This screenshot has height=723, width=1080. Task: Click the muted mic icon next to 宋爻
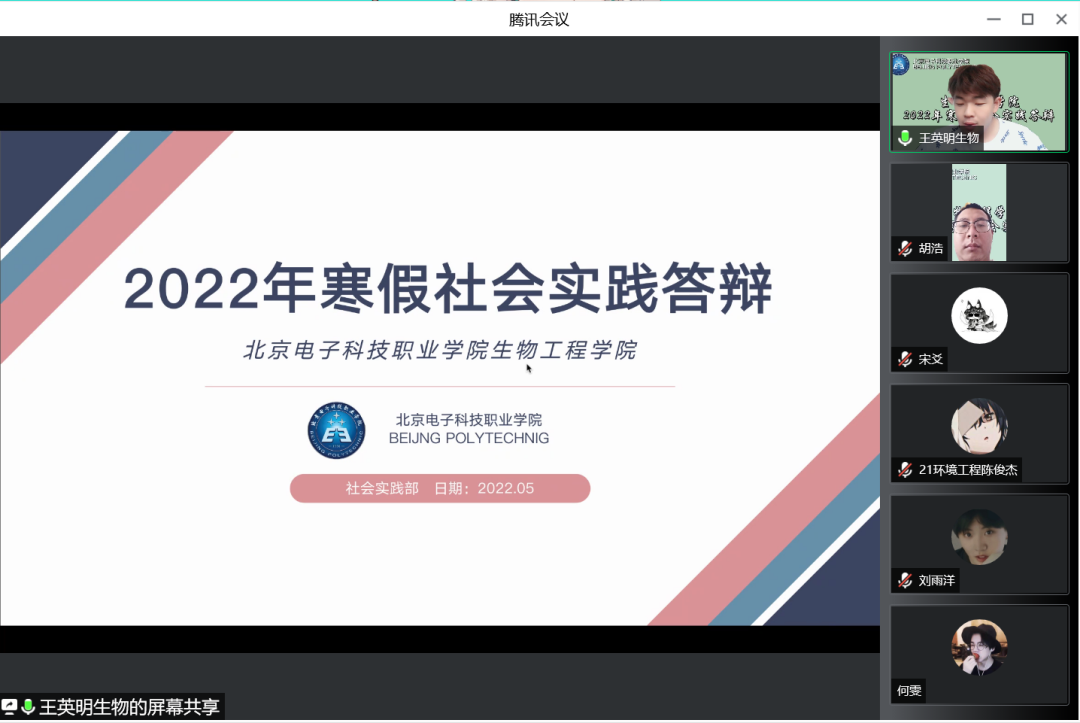click(x=905, y=359)
